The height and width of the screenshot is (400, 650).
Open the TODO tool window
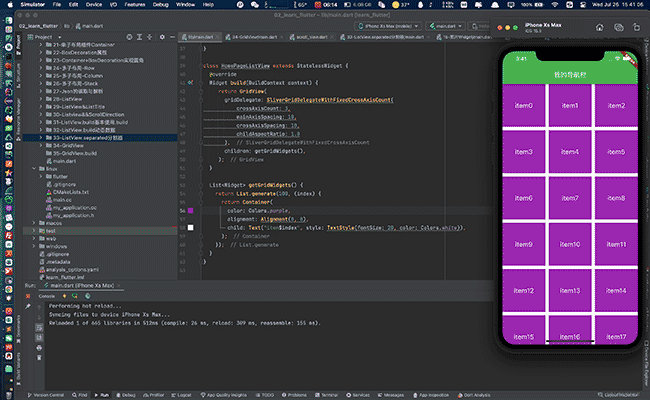[x=265, y=395]
